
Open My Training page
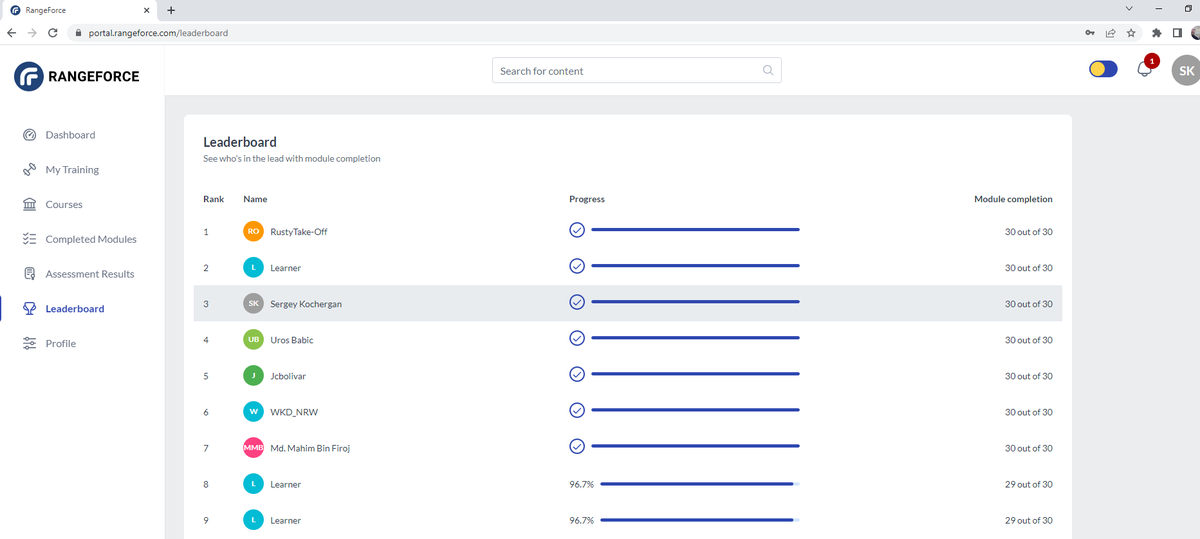click(72, 170)
